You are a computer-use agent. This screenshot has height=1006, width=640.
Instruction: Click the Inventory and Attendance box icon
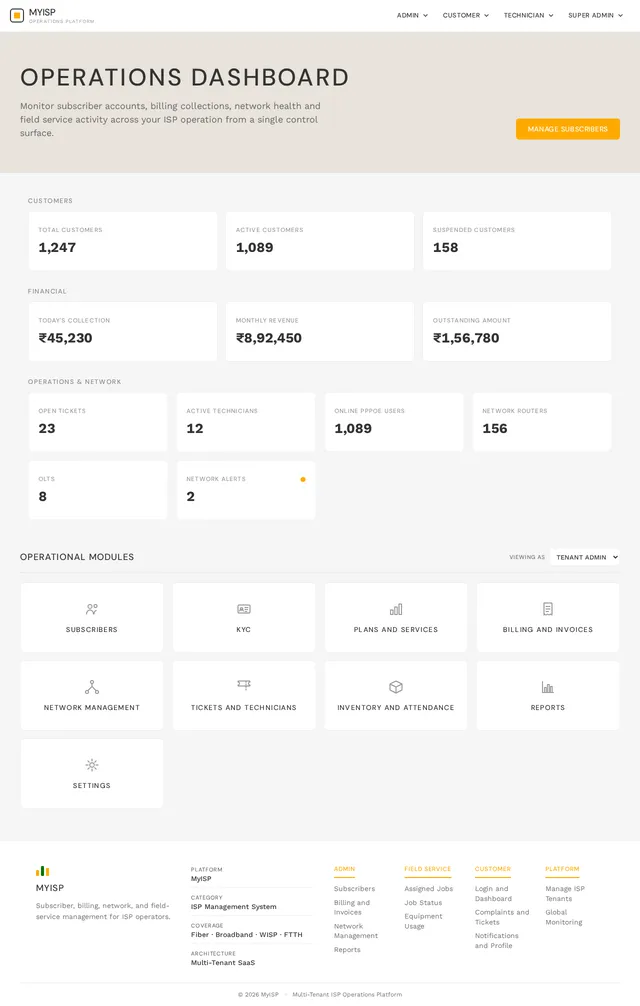[396, 687]
